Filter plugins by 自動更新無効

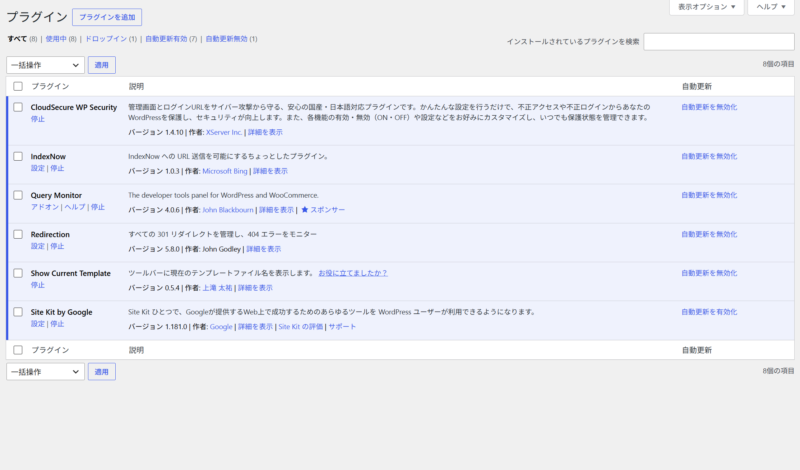[x=226, y=39]
